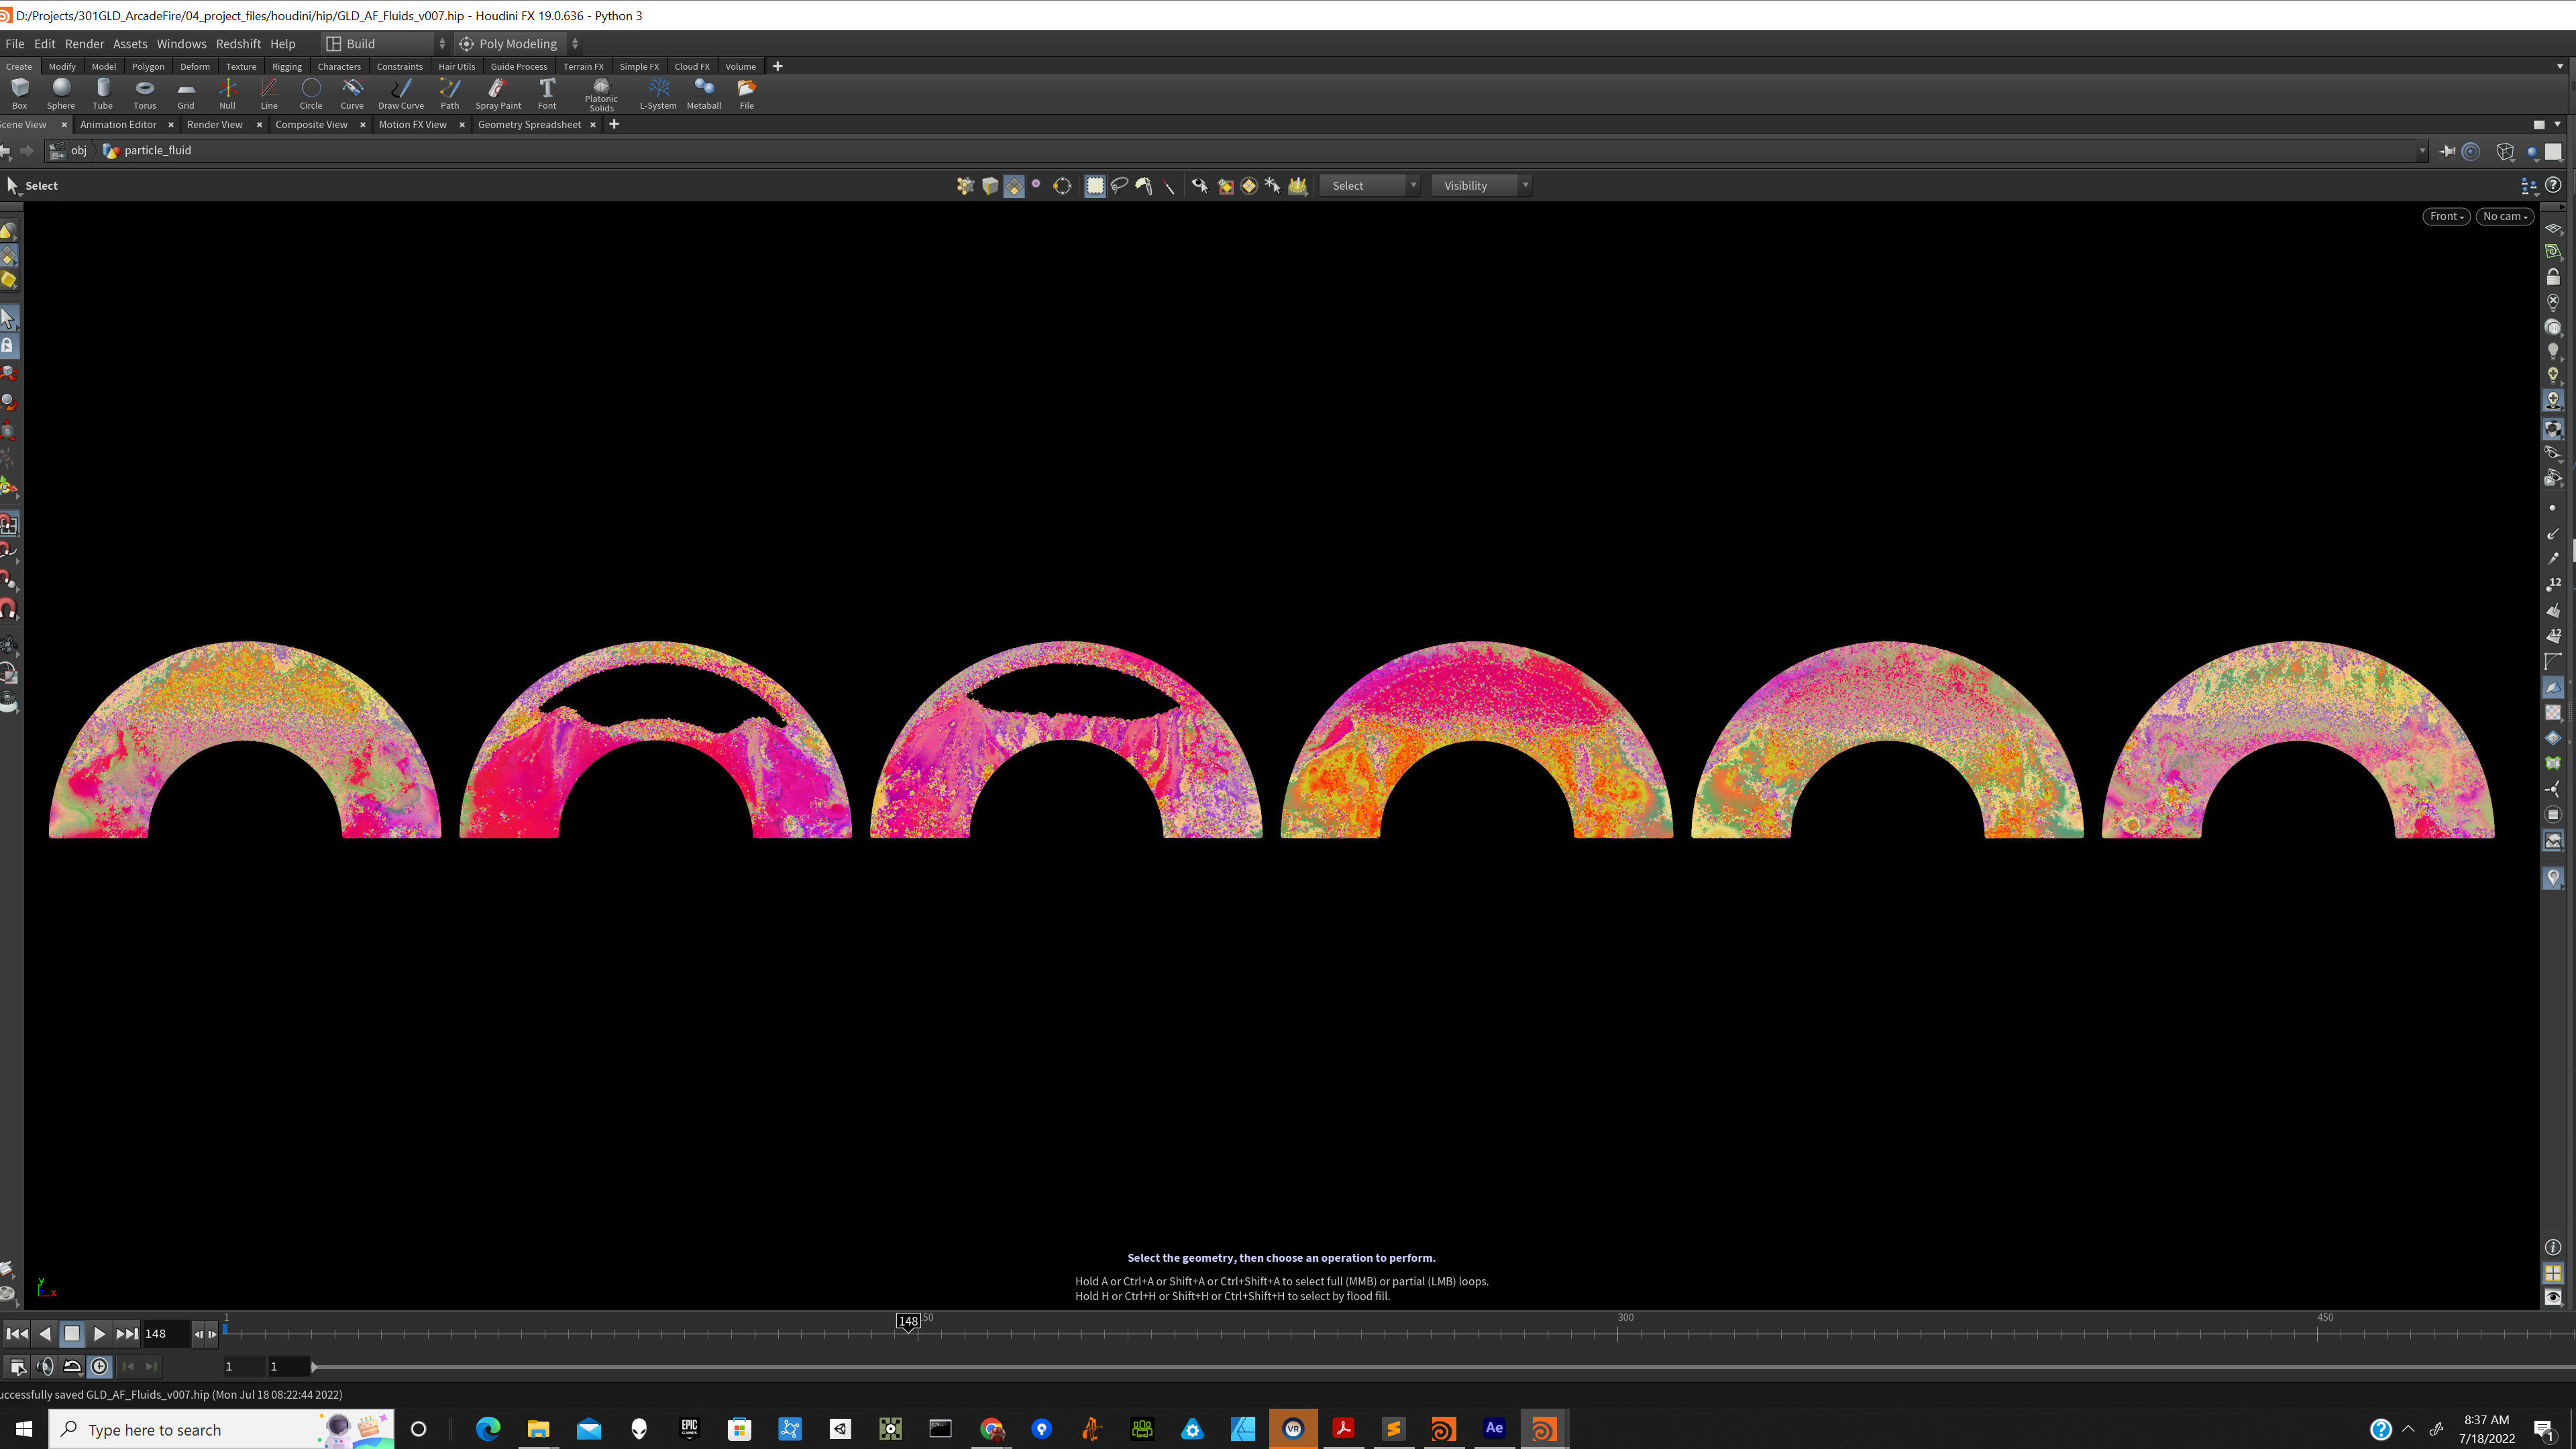The height and width of the screenshot is (1449, 2576).
Task: Toggle primitive selection mode button
Action: click(x=1014, y=185)
